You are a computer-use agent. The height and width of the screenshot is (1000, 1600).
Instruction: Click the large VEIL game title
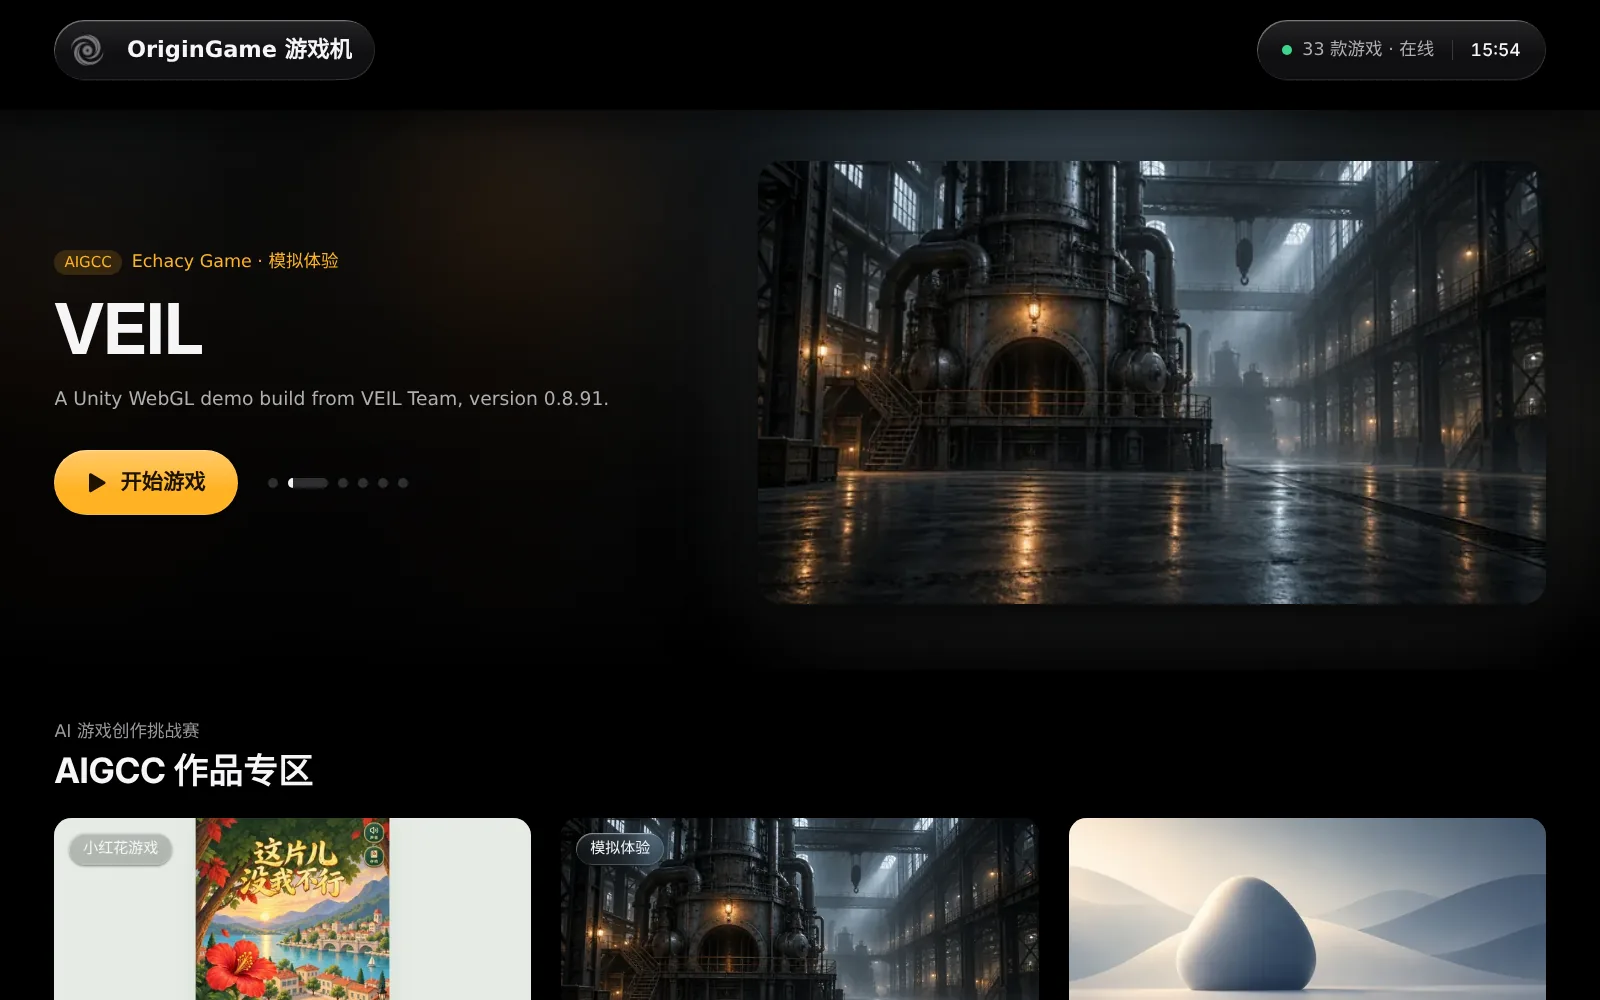(129, 329)
